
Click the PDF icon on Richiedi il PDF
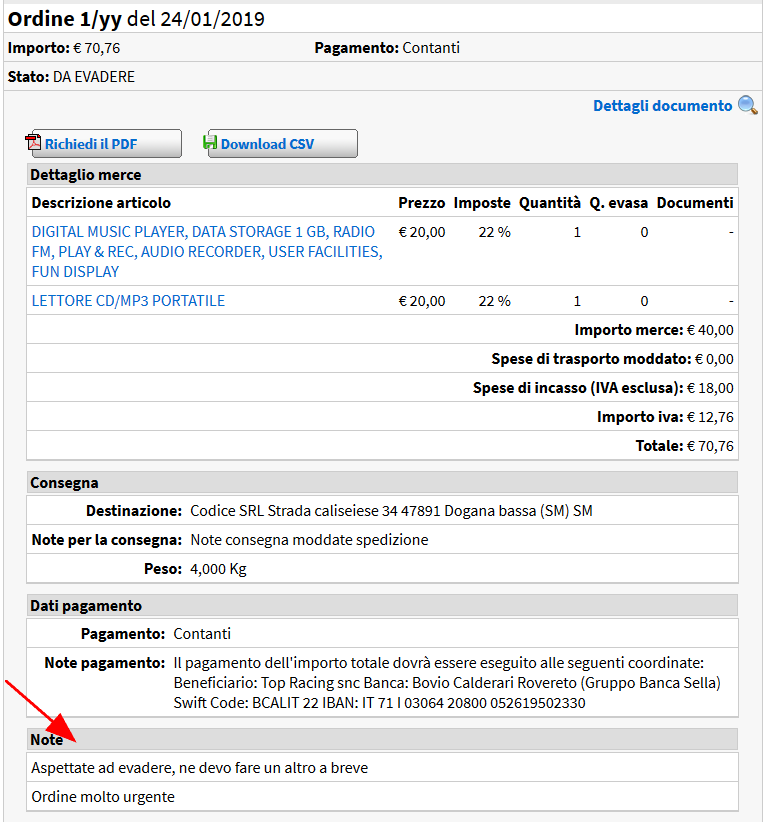[x=33, y=143]
